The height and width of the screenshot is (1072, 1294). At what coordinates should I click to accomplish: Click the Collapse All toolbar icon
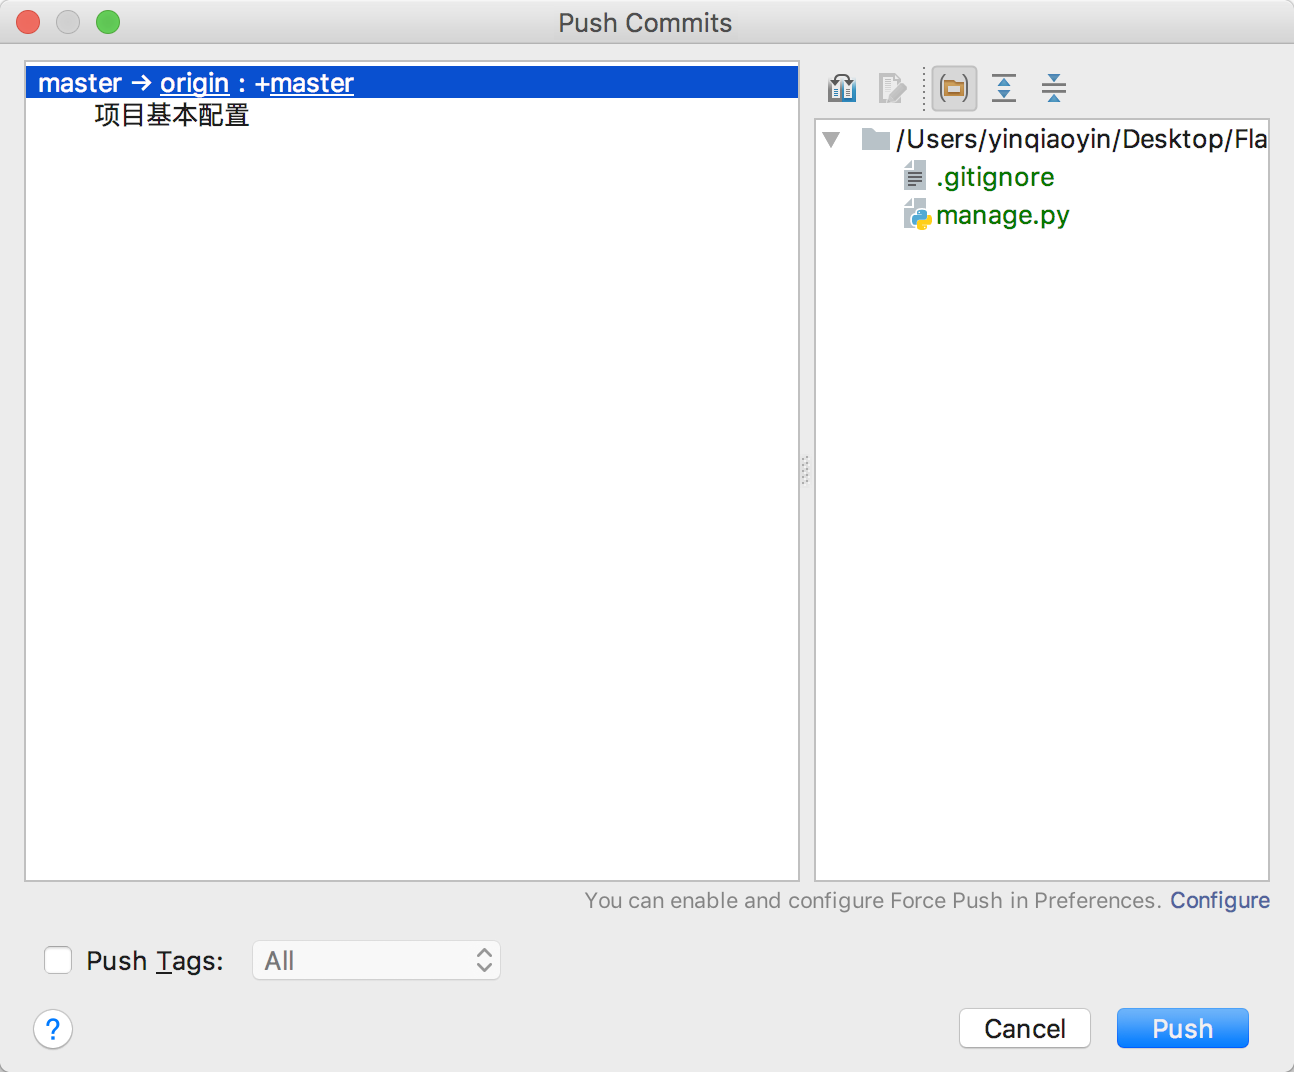point(1053,88)
